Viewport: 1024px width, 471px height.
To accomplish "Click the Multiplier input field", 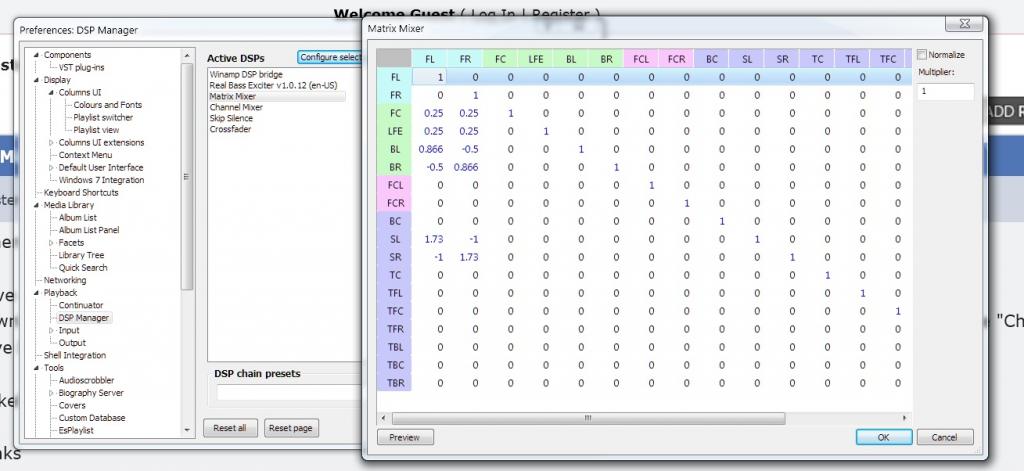I will (x=945, y=91).
